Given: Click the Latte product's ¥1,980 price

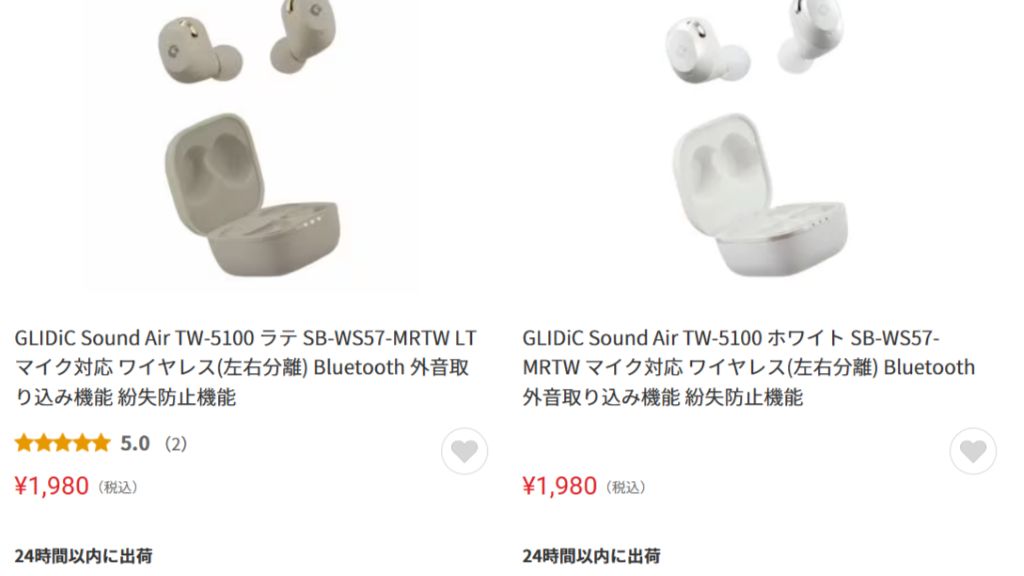Looking at the screenshot, I should 52,486.
